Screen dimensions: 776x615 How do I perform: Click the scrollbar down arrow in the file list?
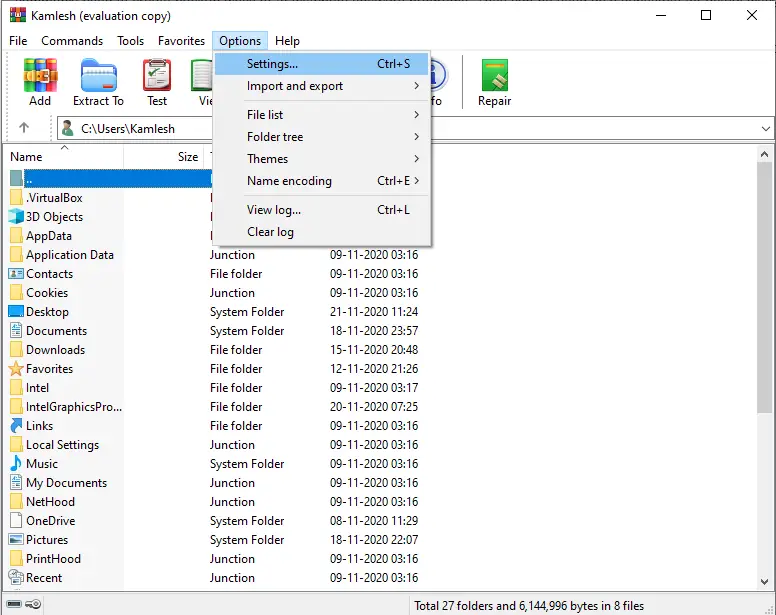coord(765,582)
